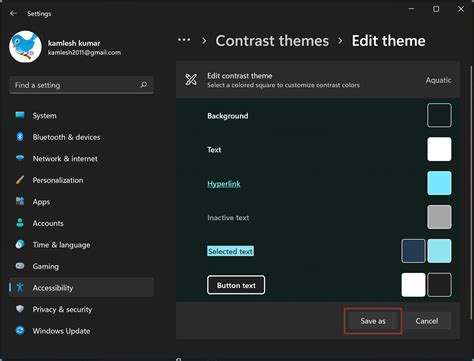This screenshot has height=361, width=474.
Task: Select Gaming in the sidebar
Action: pos(82,266)
